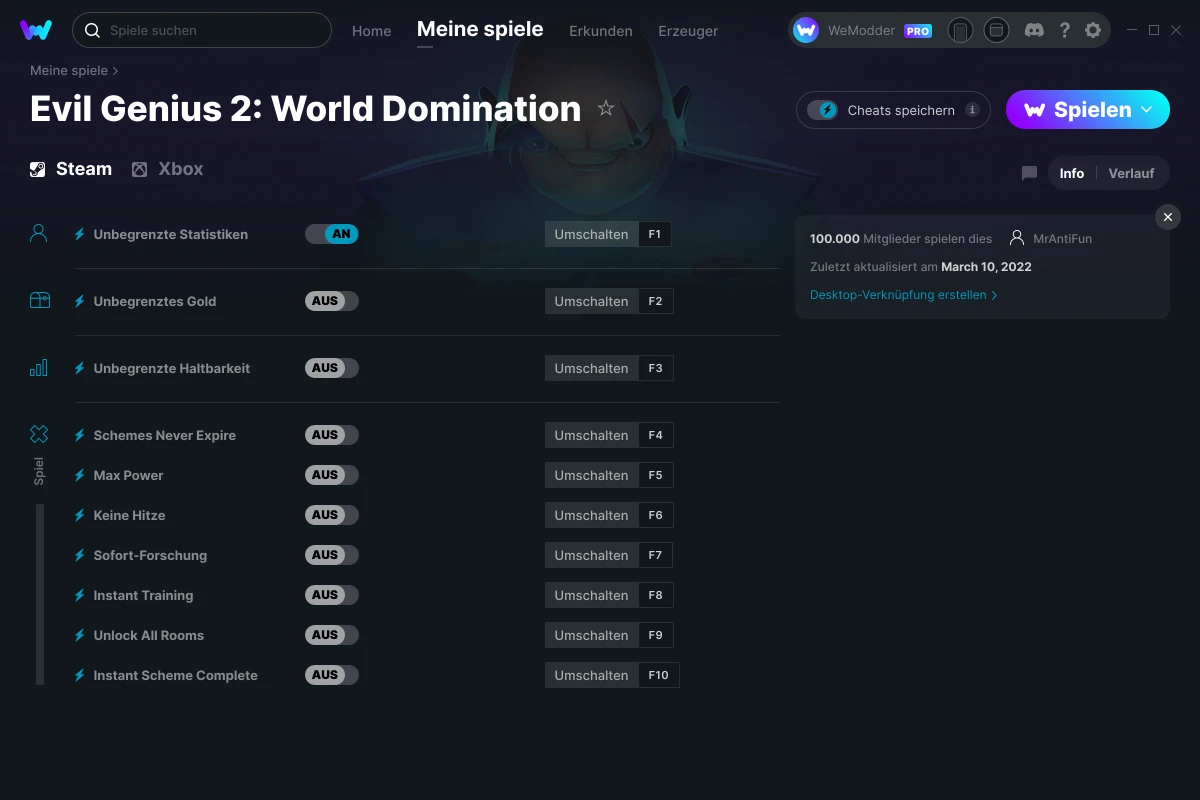Viewport: 1200px width, 800px height.
Task: Click lightning icon next to Unbegrenztes Gold
Action: click(80, 301)
